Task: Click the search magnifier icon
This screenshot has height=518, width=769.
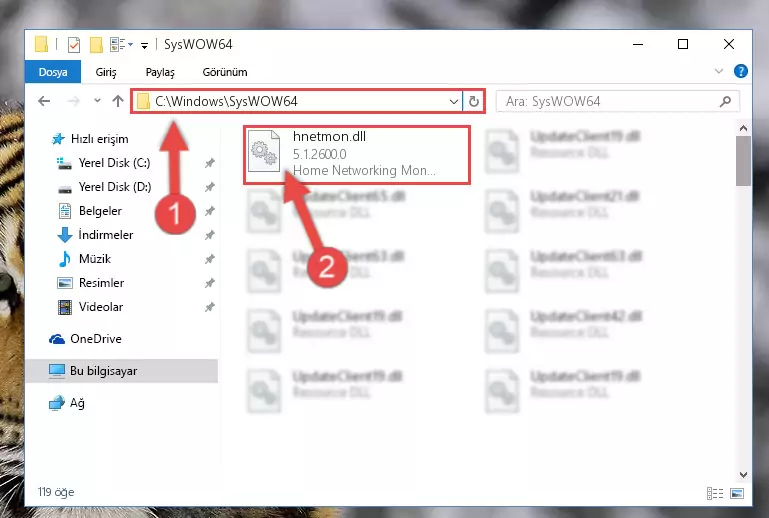Action: (725, 102)
